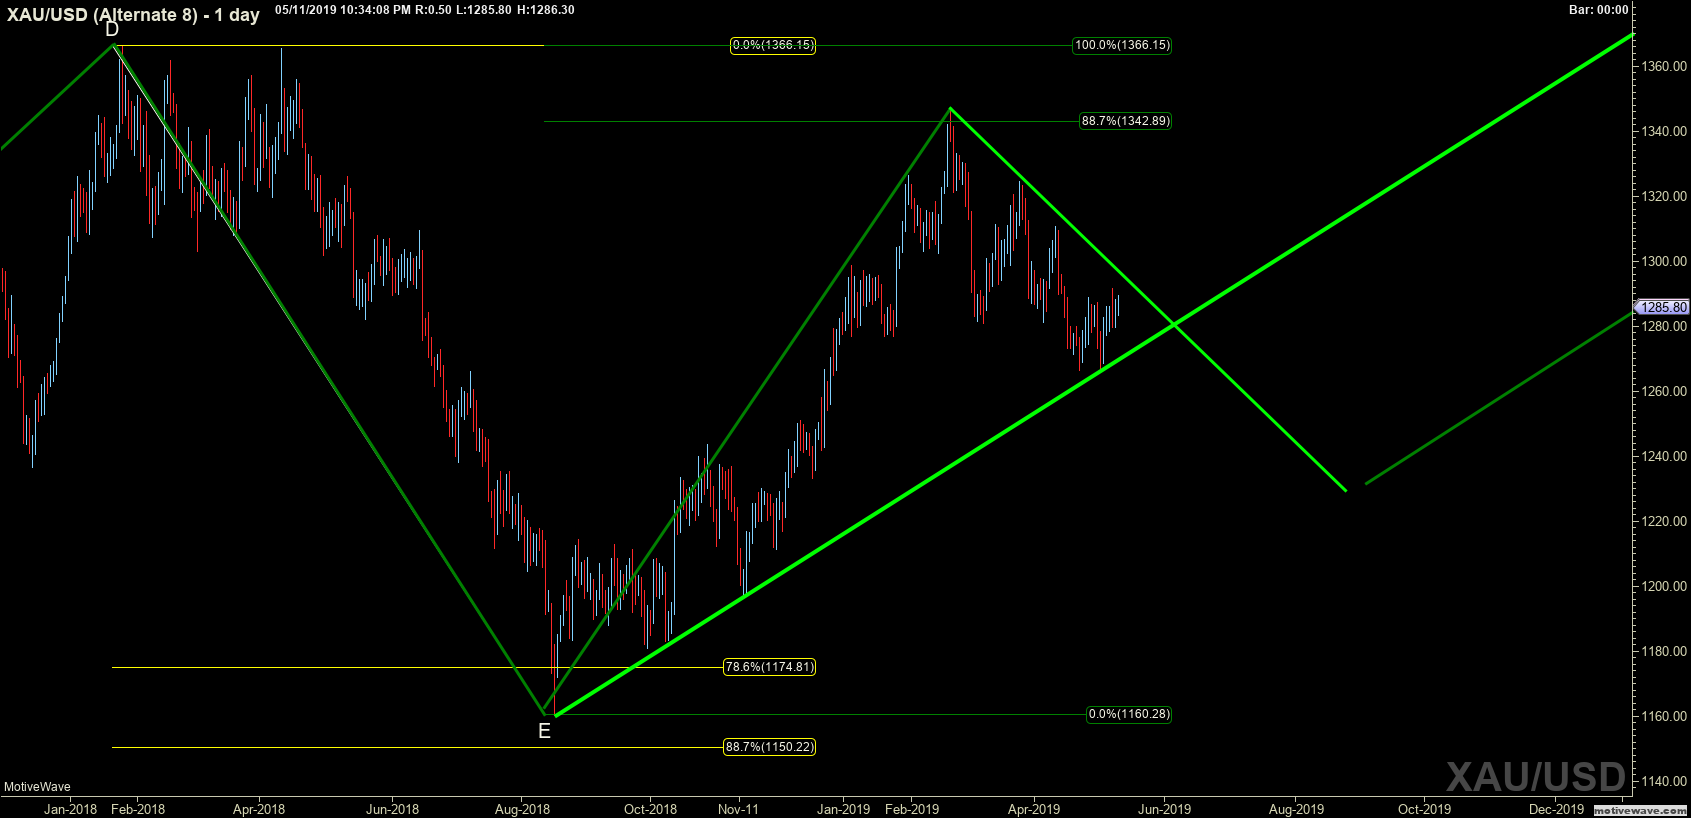This screenshot has height=818, width=1691.
Task: Click the Apr-2019 date axis label
Action: pos(1034,809)
